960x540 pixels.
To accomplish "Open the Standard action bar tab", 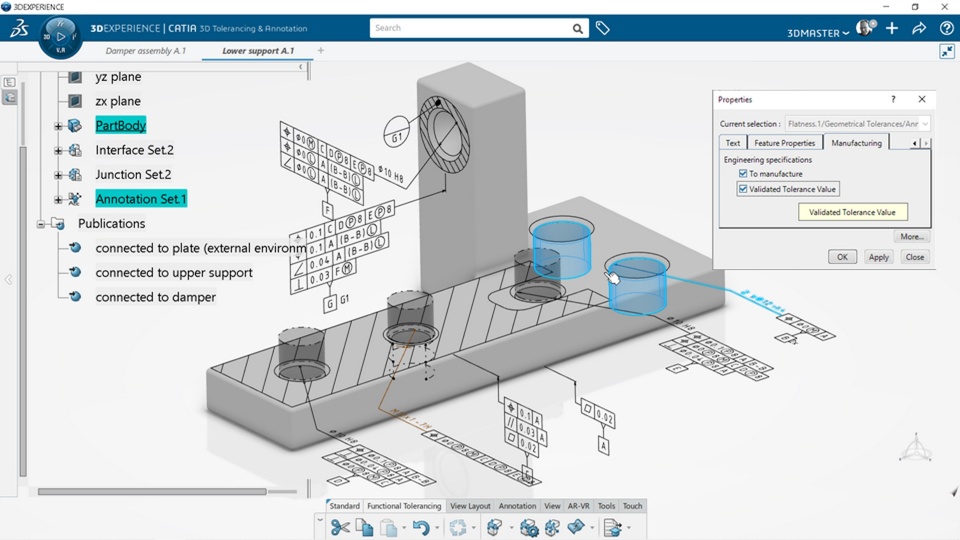I will (345, 506).
